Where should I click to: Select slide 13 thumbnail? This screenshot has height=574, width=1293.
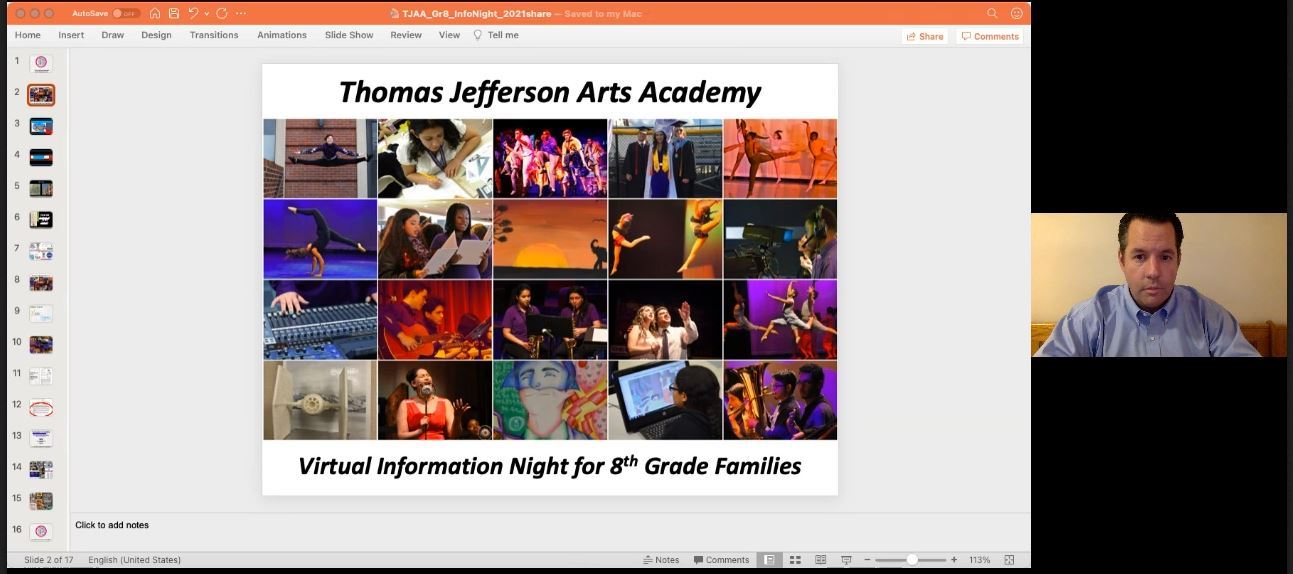coord(41,438)
